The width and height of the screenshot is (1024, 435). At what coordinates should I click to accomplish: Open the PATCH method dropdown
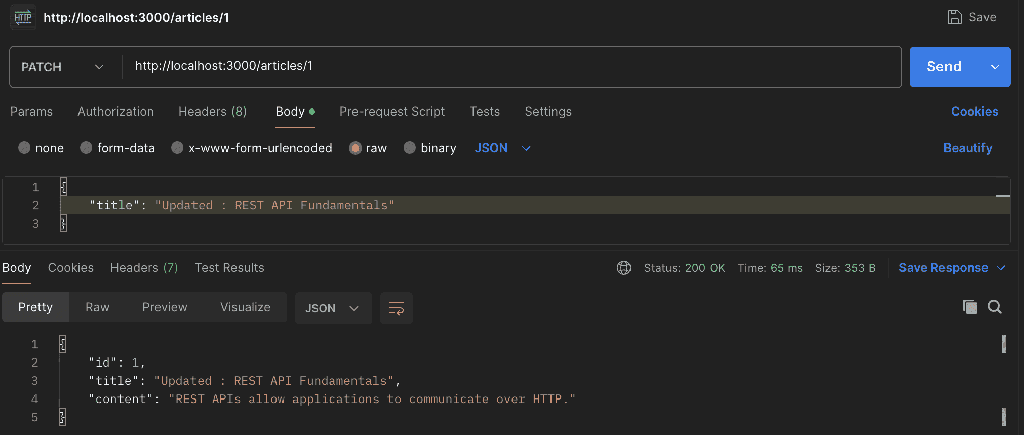[x=63, y=67]
